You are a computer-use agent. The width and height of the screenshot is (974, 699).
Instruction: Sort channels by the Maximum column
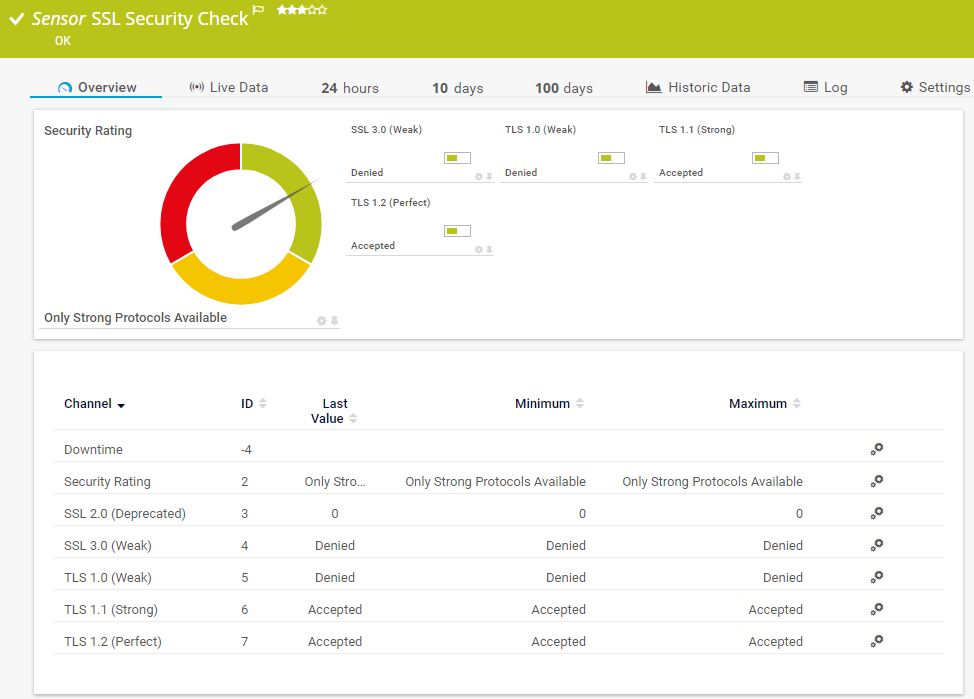pyautogui.click(x=796, y=404)
